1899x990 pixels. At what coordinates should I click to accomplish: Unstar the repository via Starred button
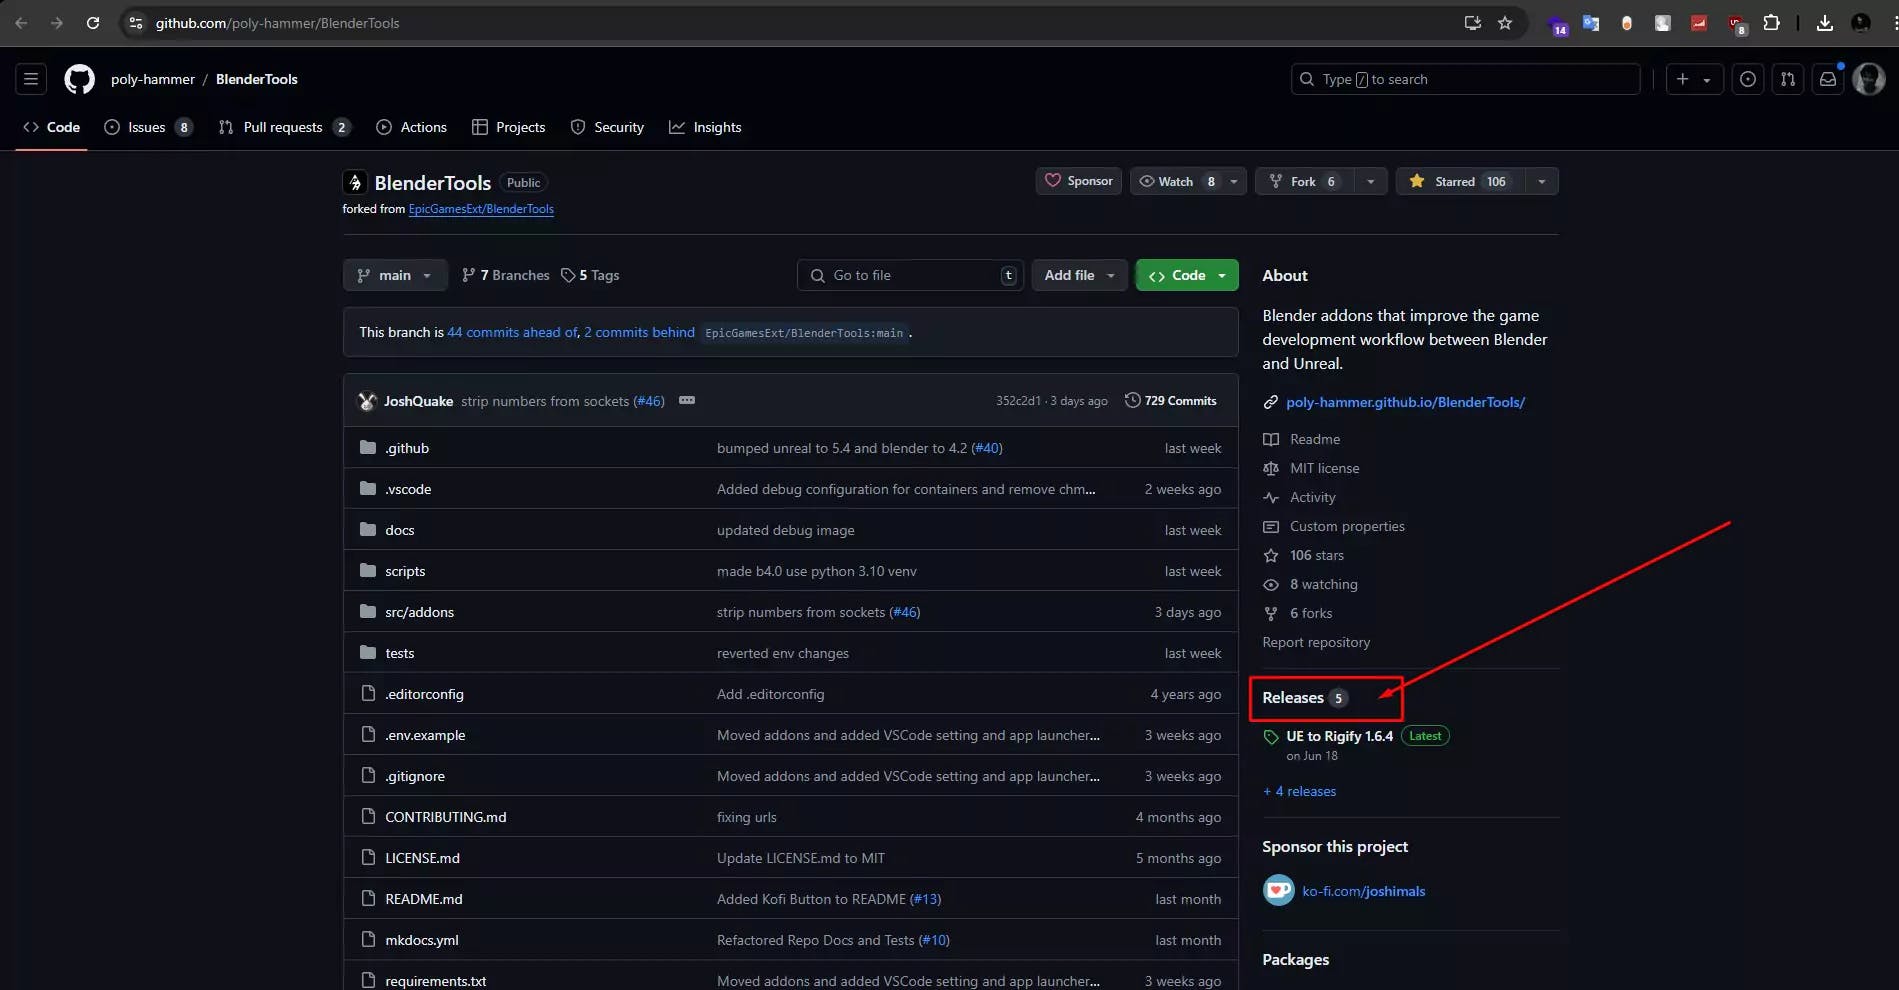[x=1460, y=181]
